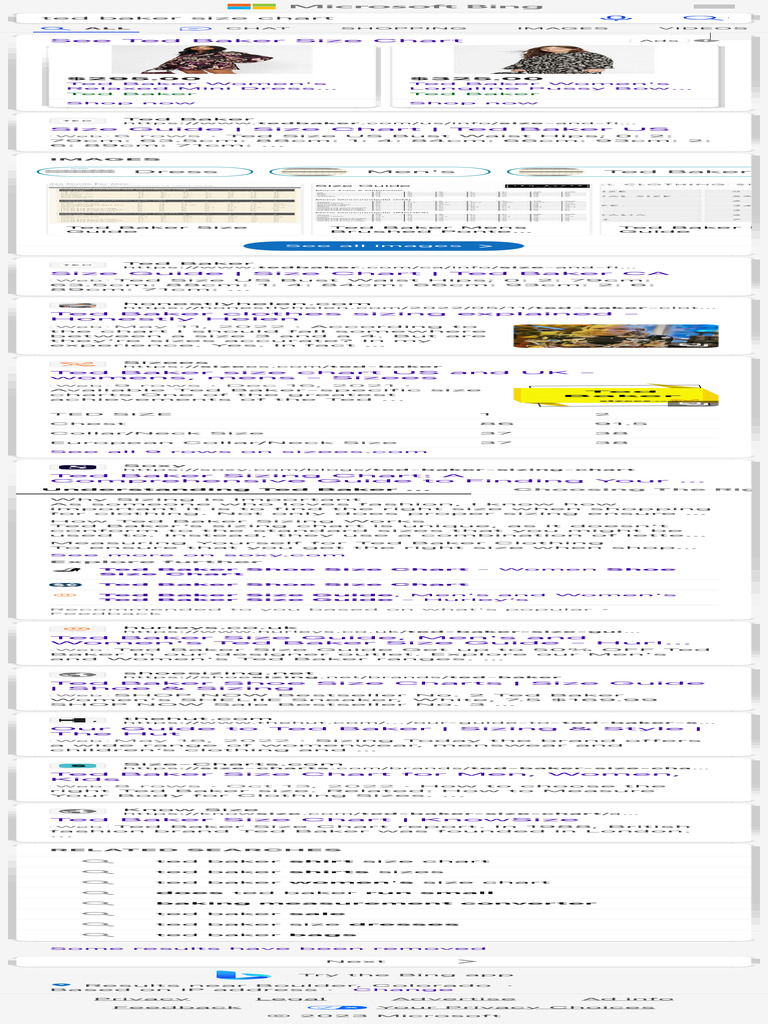Click the Soxy site favicon
This screenshot has width=768, height=1024.
click(77, 467)
